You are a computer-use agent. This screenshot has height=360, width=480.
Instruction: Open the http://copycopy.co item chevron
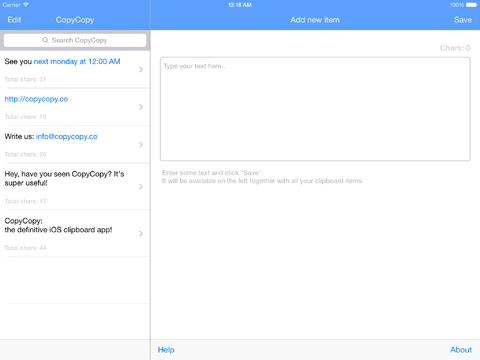pyautogui.click(x=141, y=107)
